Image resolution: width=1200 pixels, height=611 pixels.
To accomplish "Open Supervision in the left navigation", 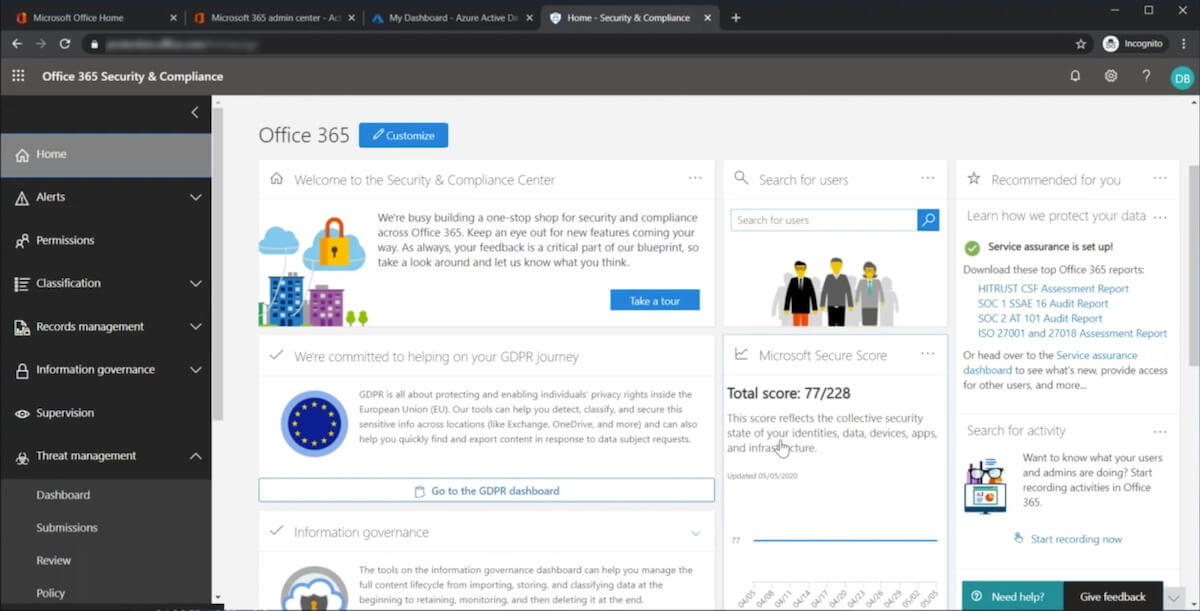I will coord(106,414).
